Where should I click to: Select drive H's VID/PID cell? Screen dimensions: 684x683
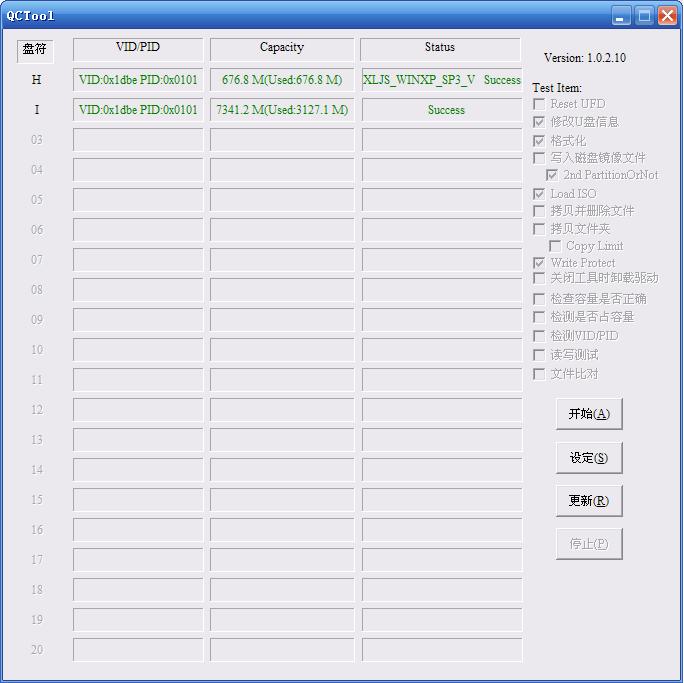point(138,80)
